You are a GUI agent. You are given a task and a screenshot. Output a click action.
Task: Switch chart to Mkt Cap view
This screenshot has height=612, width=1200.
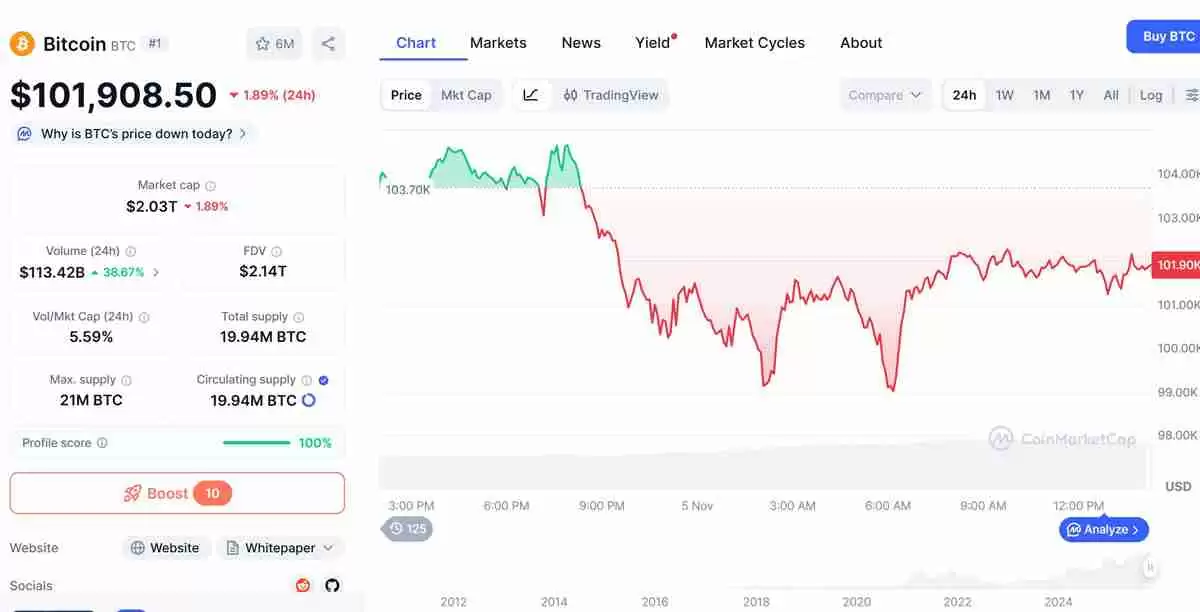point(466,95)
